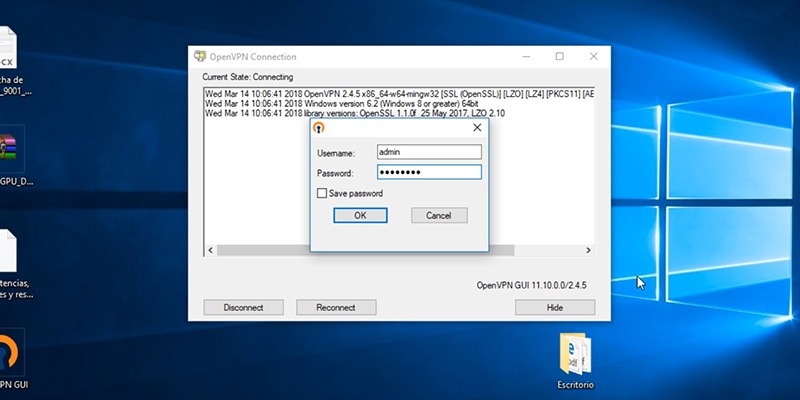Focus the Username input field
The width and height of the screenshot is (800, 400).
pos(429,152)
